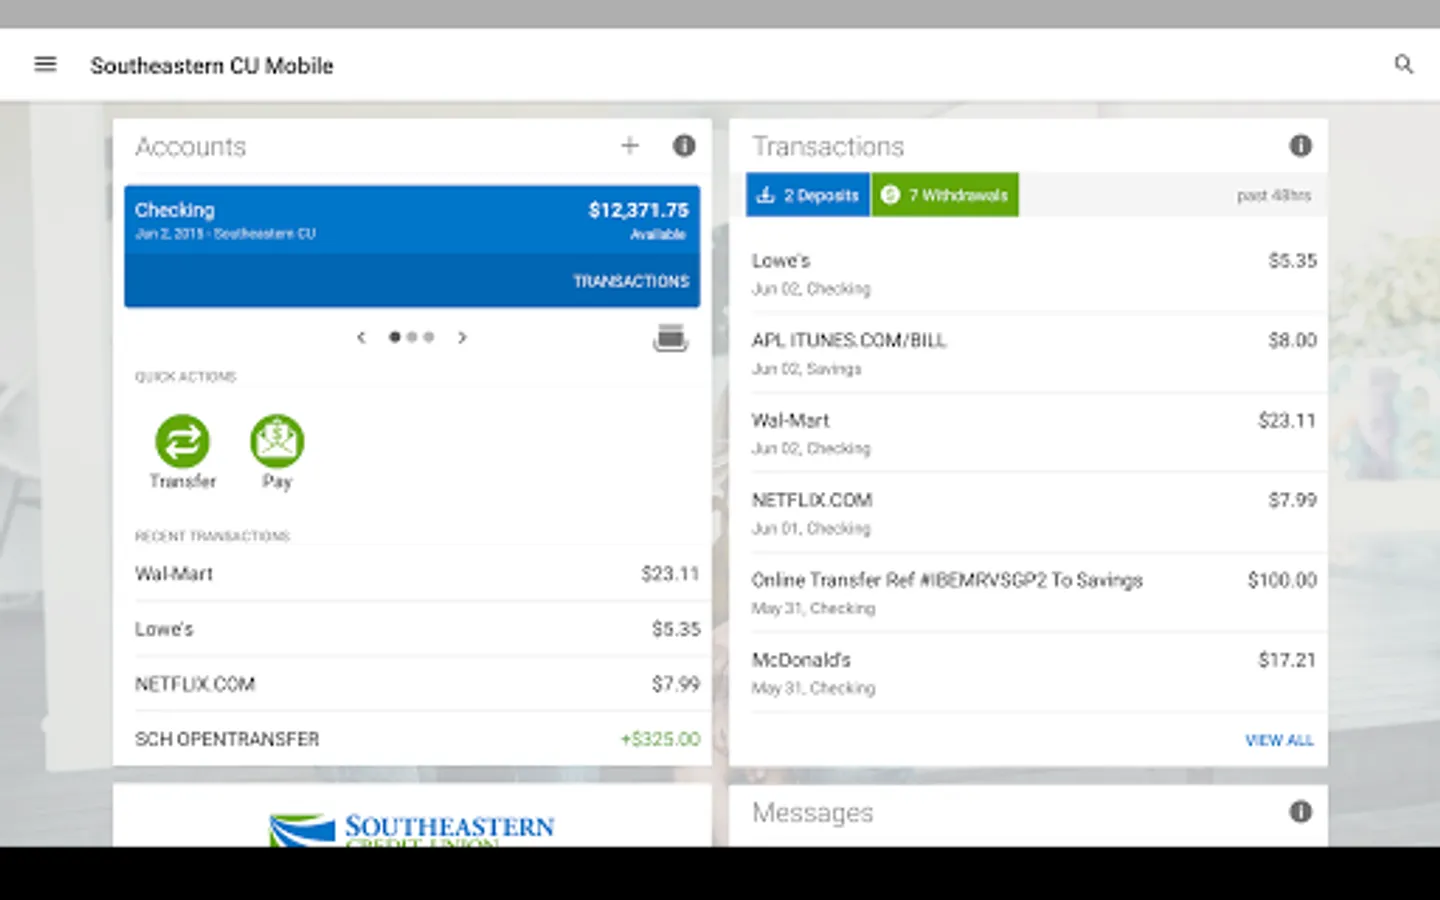Go to the previous account with left chevron
The image size is (1440, 900).
tap(361, 337)
